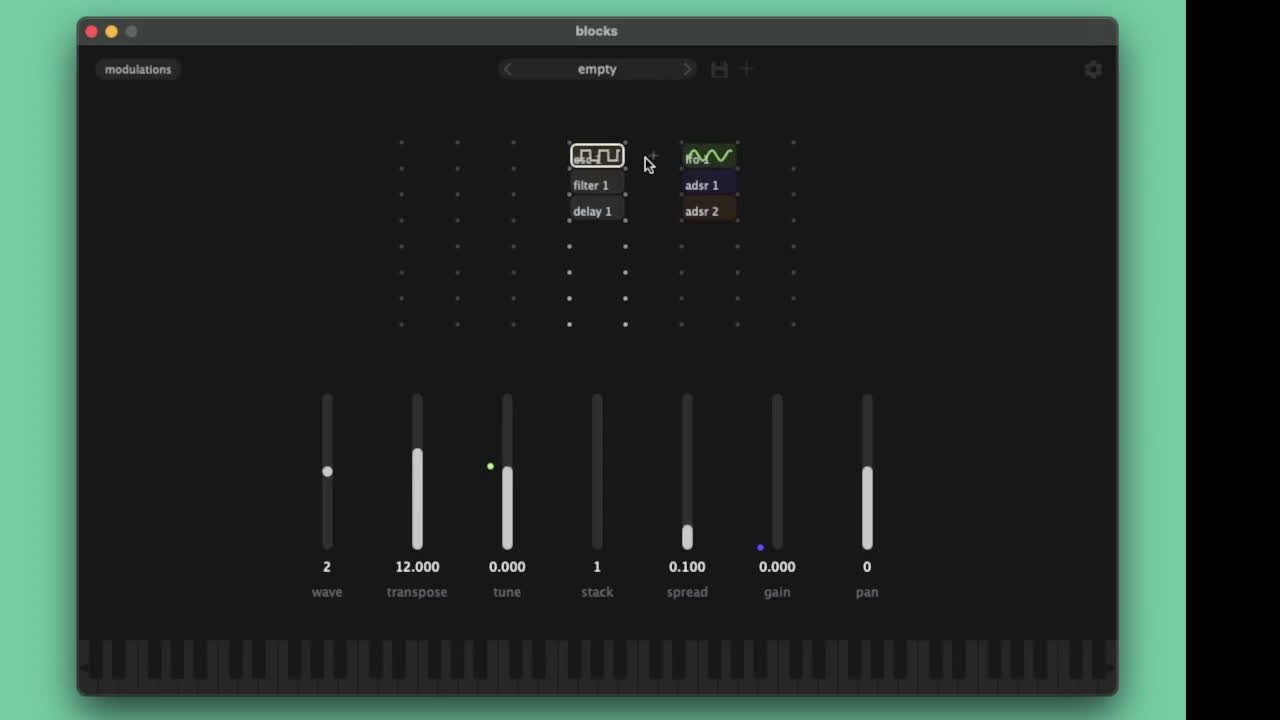1280x720 pixels.
Task: Click the 'spread' parameter label
Action: pyautogui.click(x=687, y=592)
